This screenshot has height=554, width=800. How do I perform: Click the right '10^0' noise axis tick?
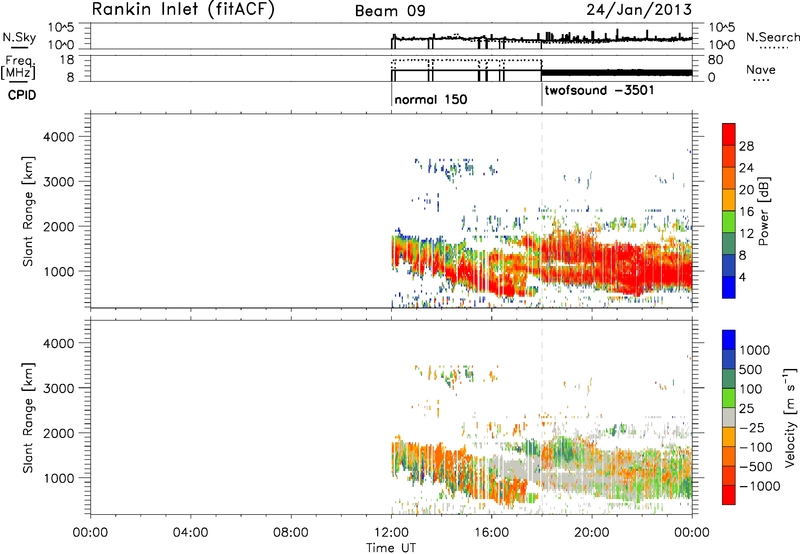pos(721,45)
